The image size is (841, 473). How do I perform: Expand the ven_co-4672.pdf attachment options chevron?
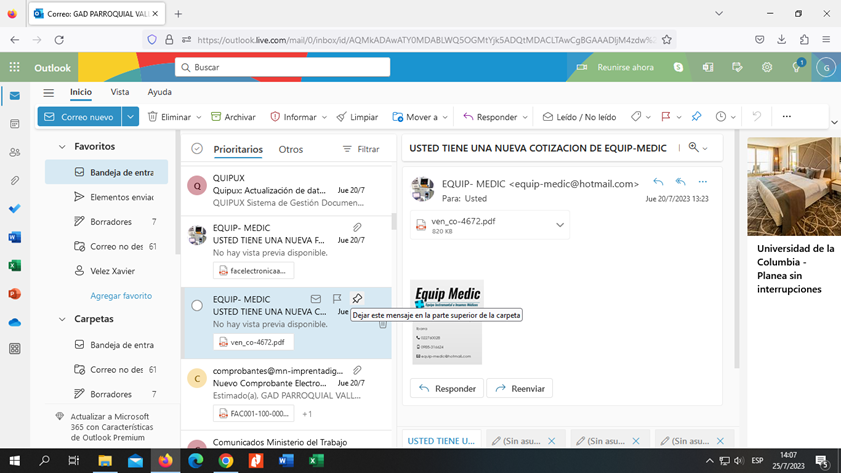560,225
